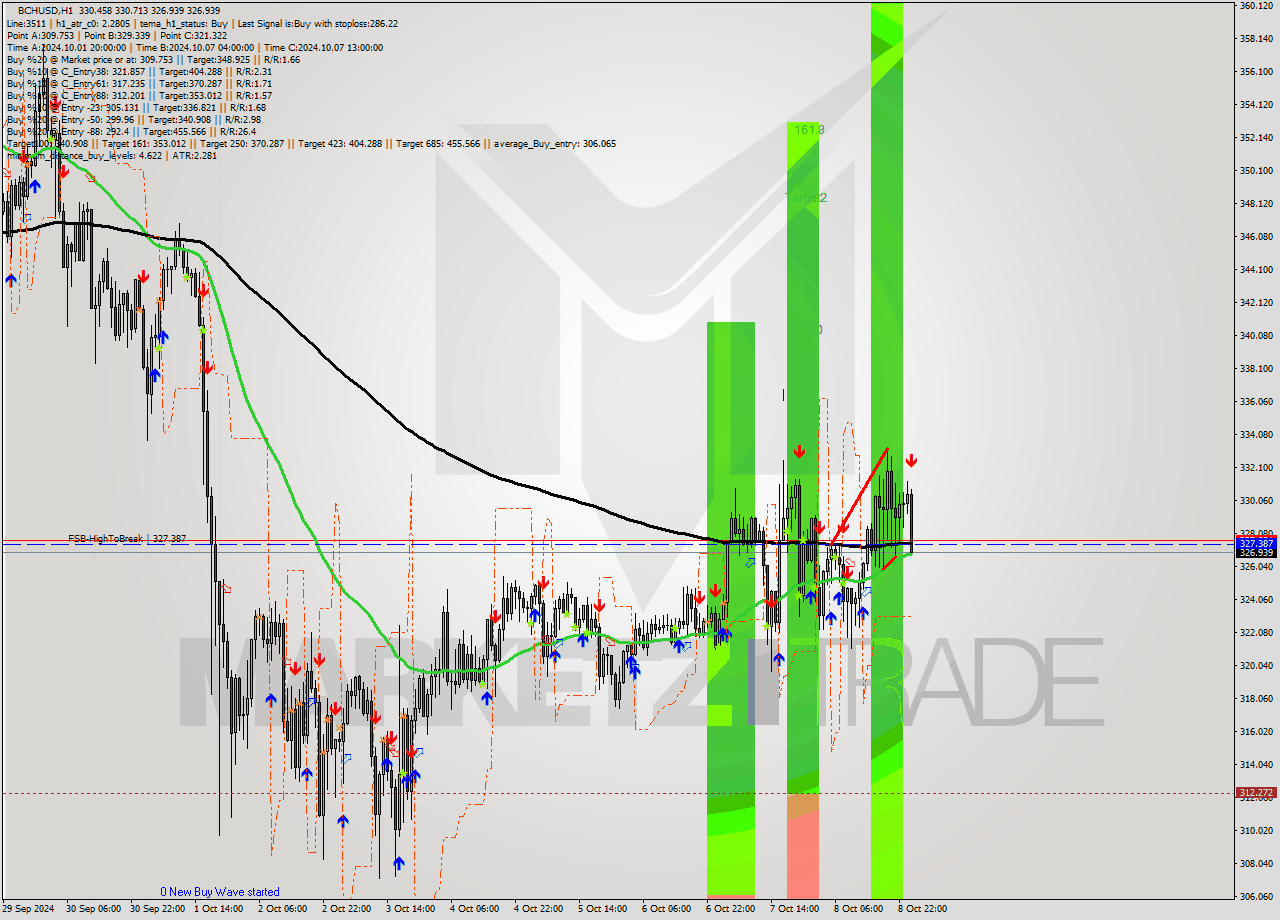The image size is (1280, 920).
Task: Click the '29 Sep 2024' time axis label
Action: click(x=28, y=909)
